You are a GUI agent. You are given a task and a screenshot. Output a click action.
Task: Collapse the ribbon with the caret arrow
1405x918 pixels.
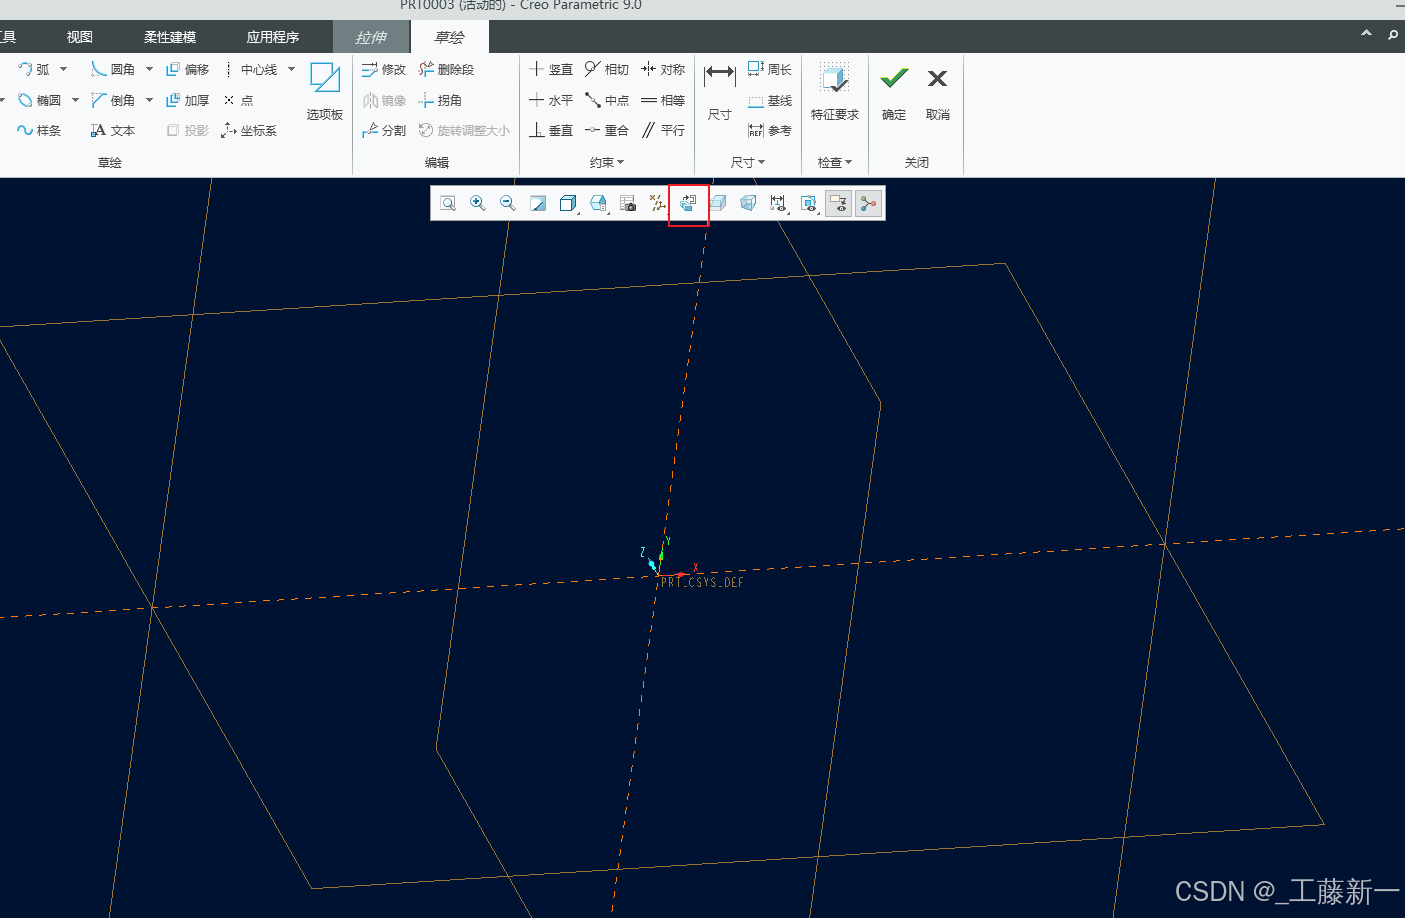1366,34
